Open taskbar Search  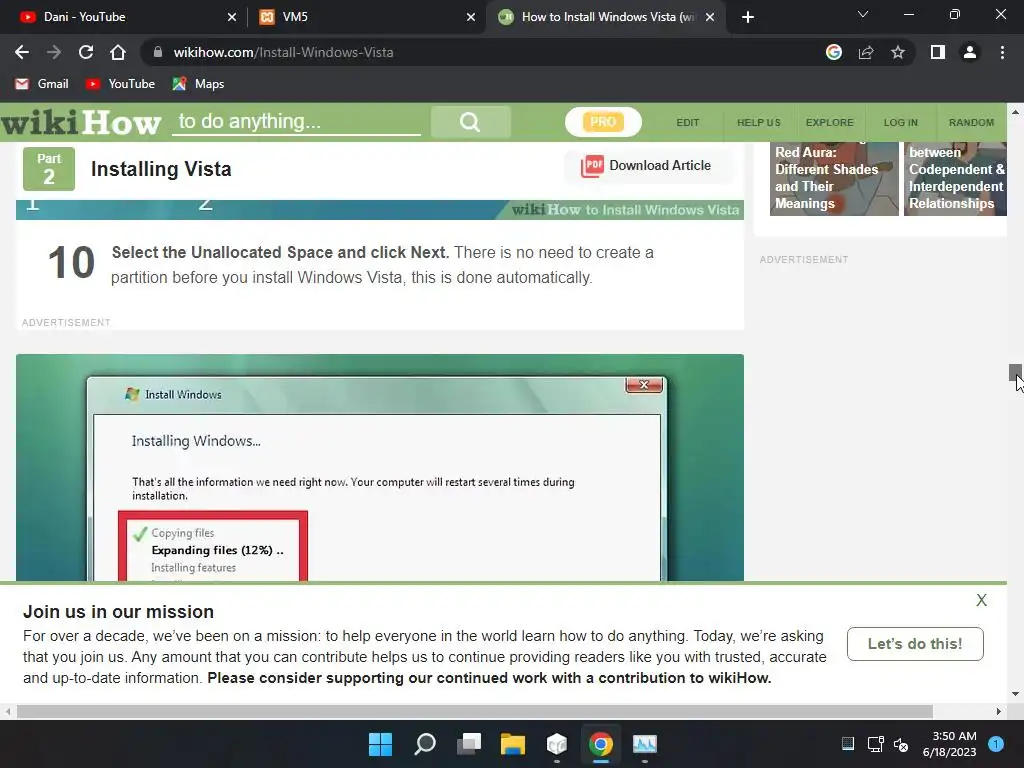424,744
